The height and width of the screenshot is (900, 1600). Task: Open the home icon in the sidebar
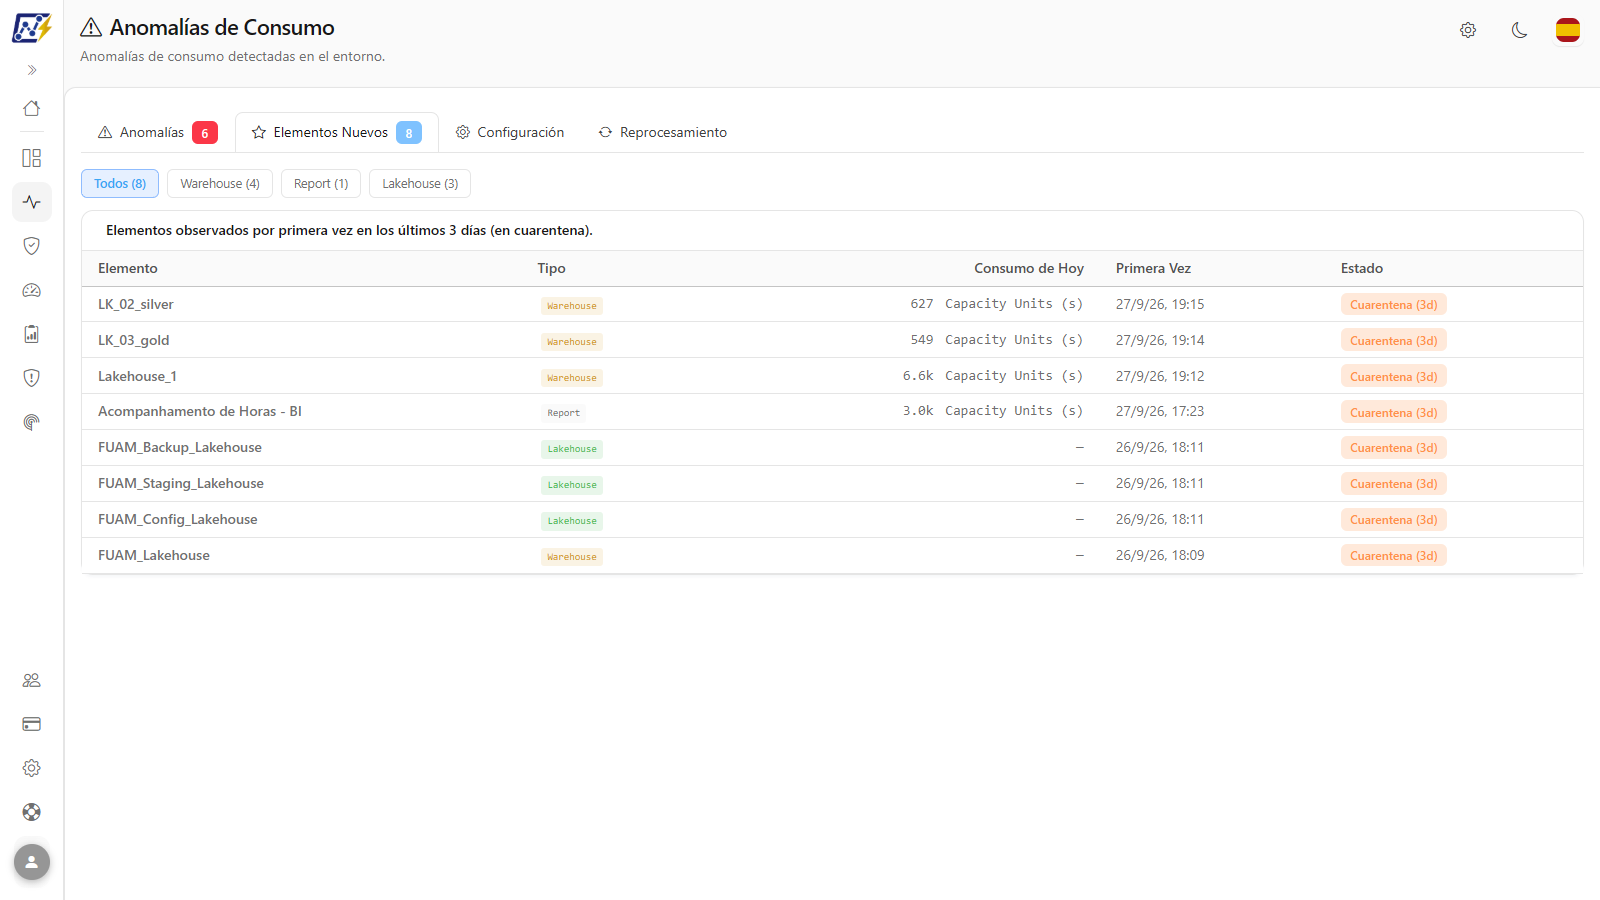pos(32,108)
